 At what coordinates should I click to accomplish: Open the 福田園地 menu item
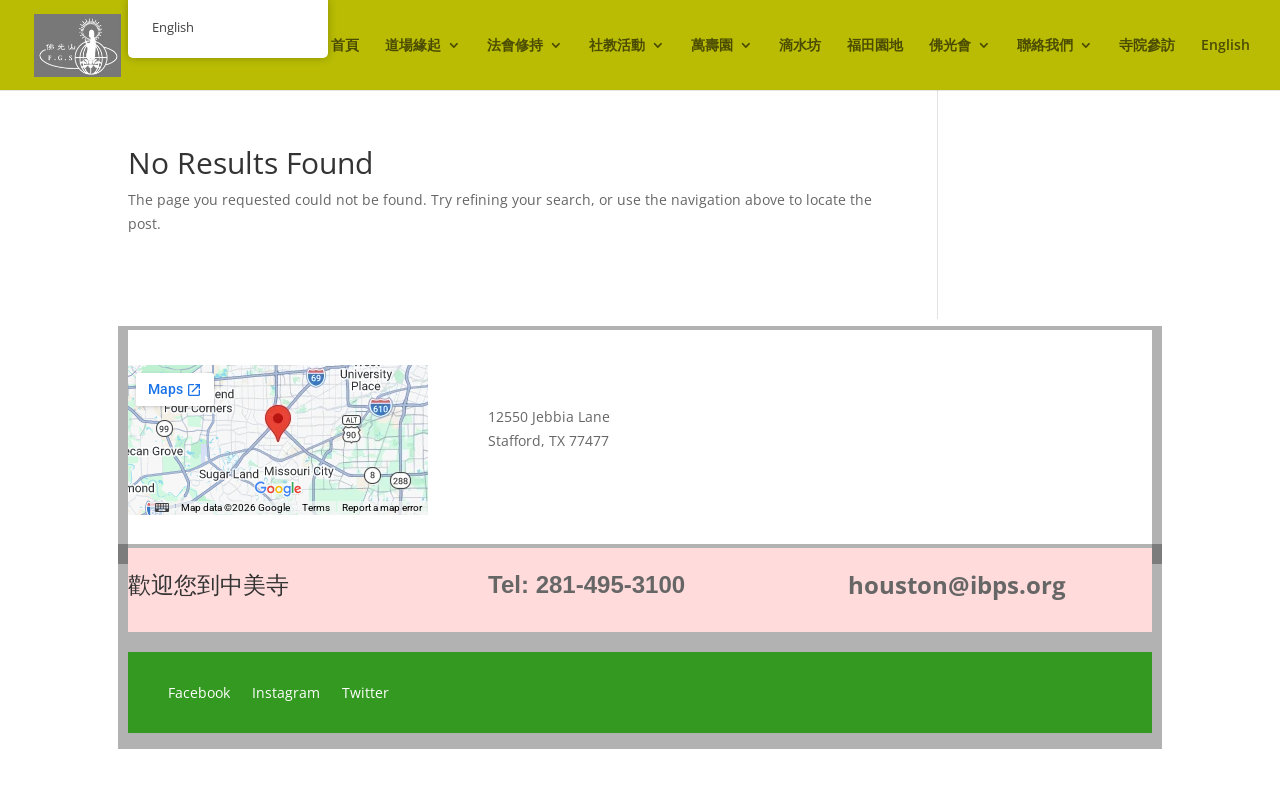coord(875,45)
